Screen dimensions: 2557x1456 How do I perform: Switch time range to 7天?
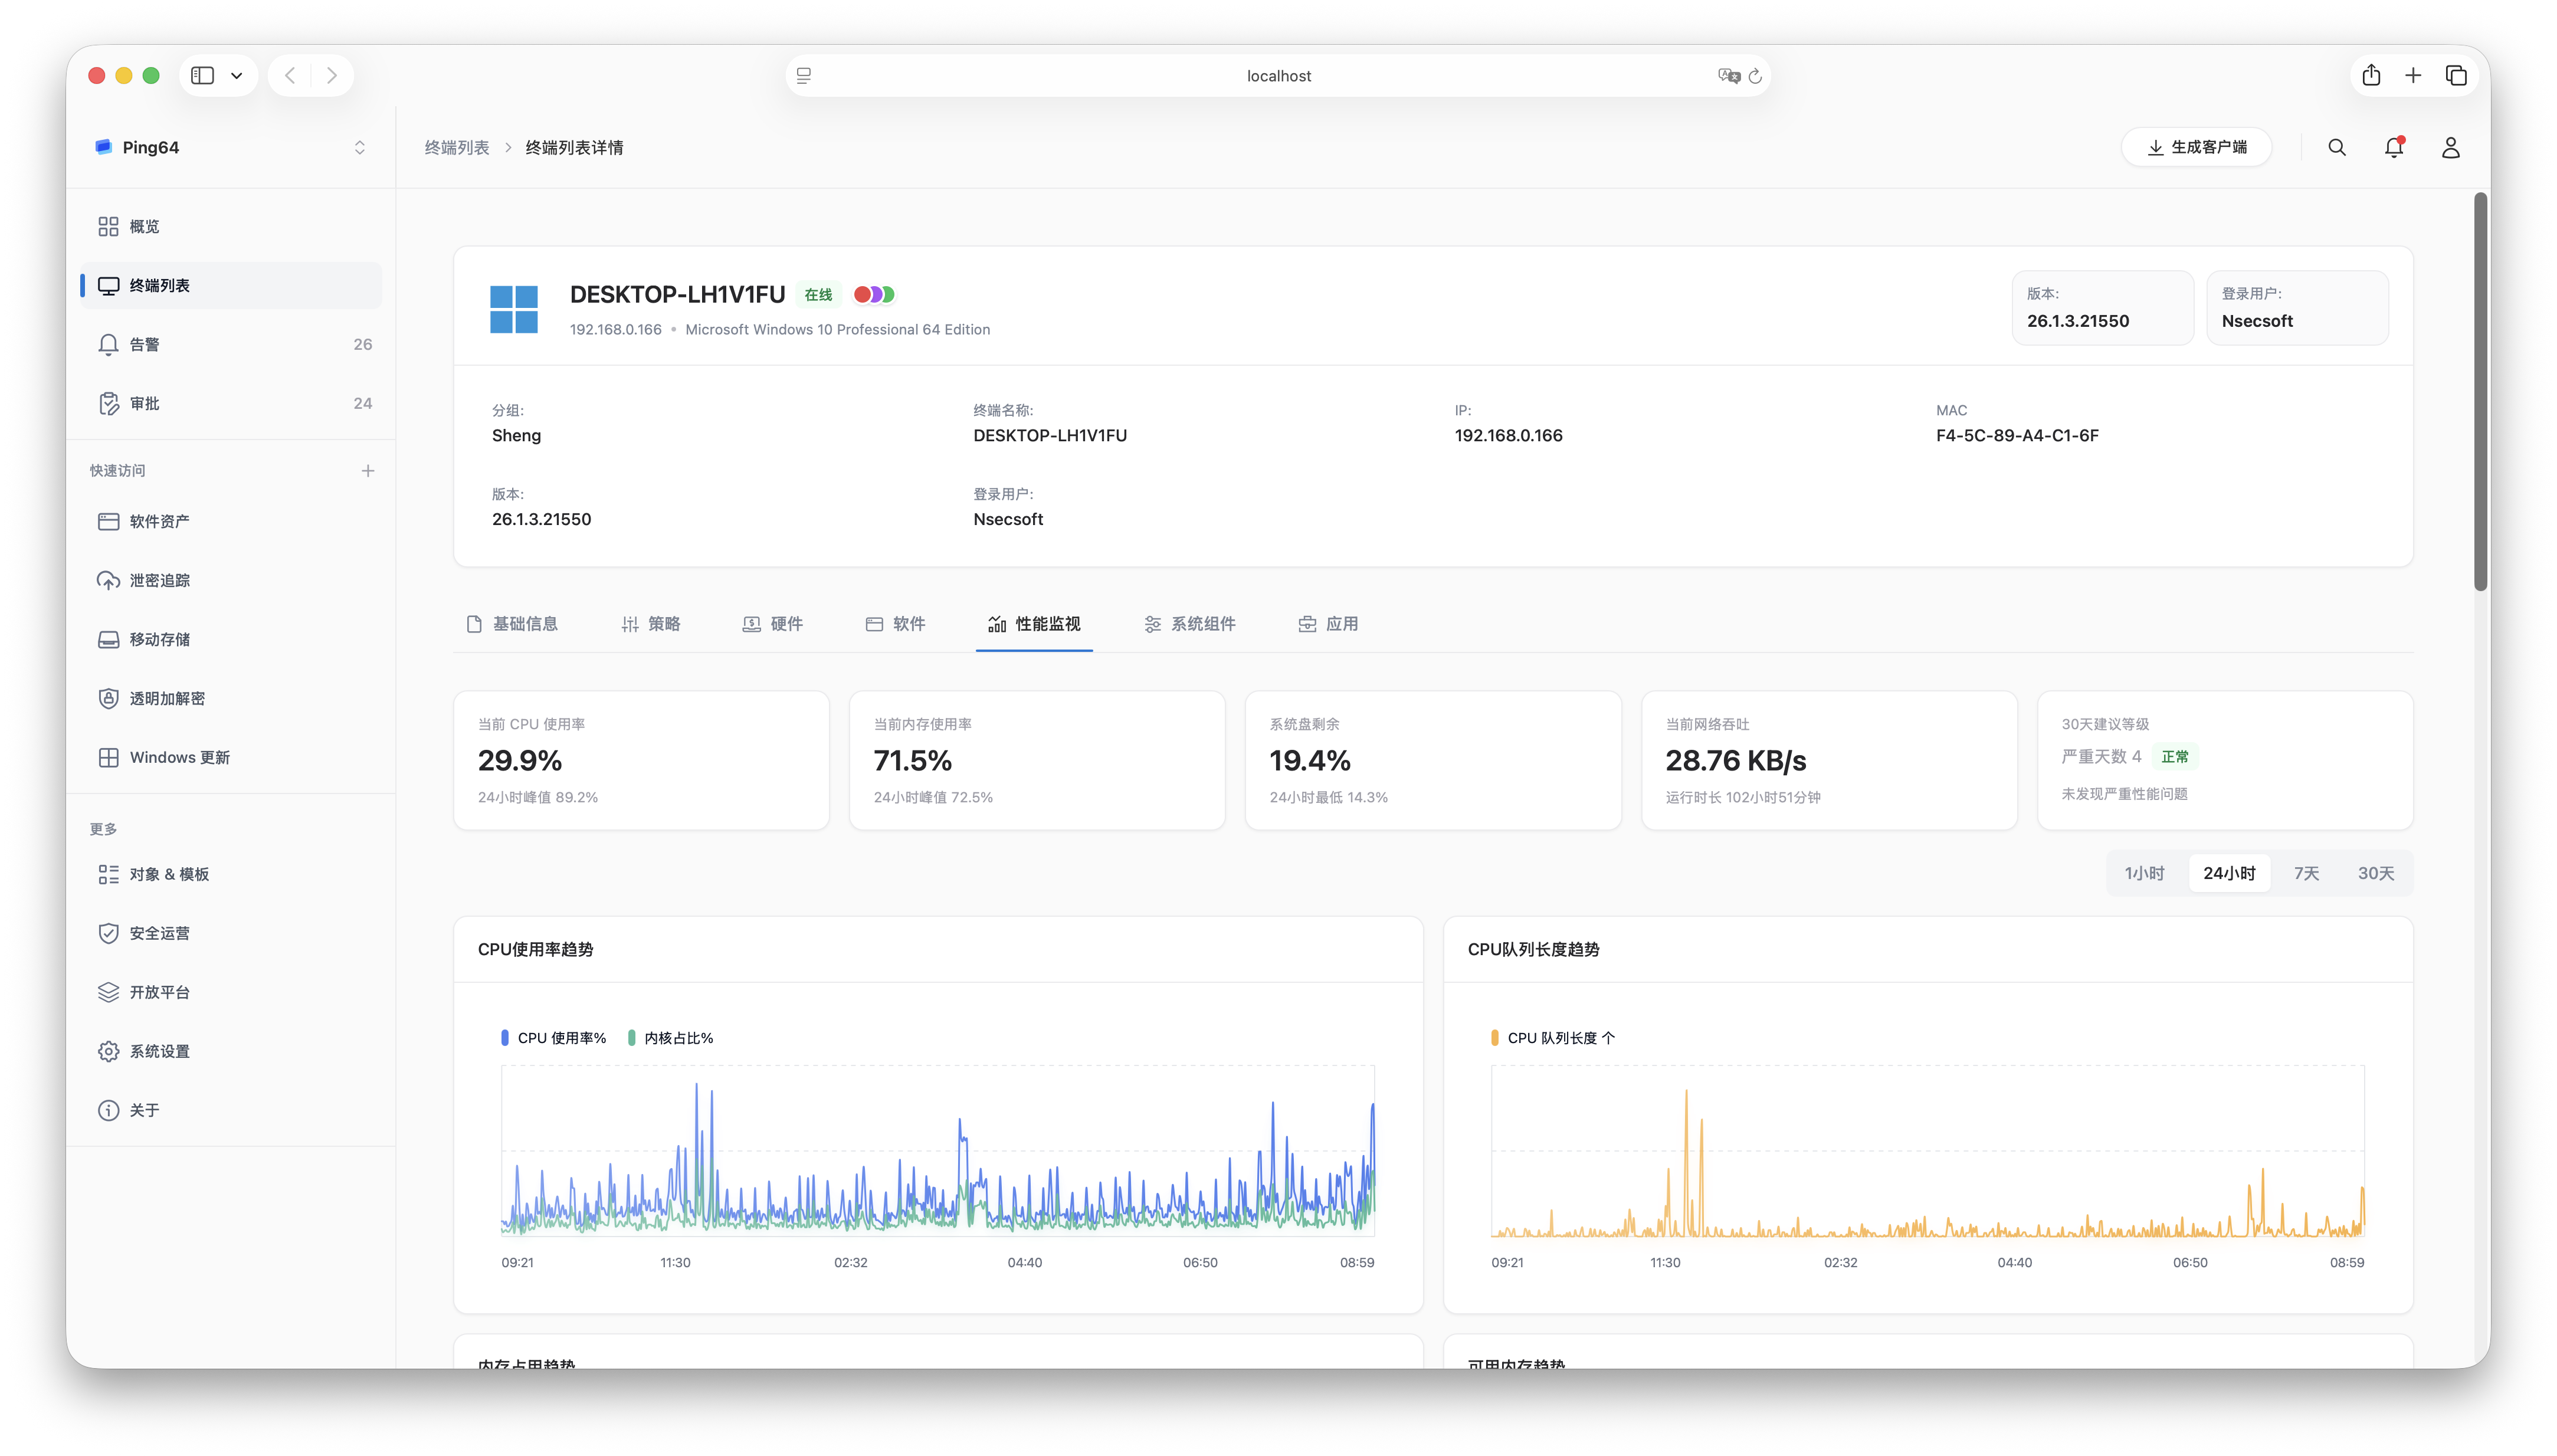pos(2306,873)
